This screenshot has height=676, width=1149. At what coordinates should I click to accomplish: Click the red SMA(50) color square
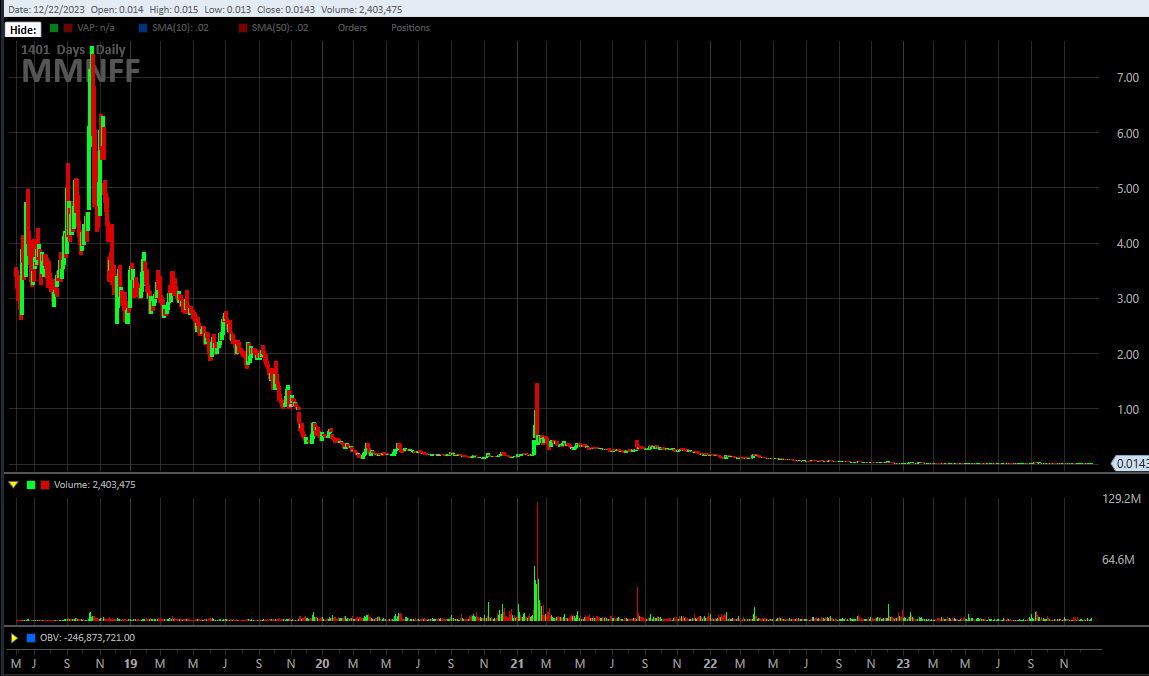tap(242, 28)
